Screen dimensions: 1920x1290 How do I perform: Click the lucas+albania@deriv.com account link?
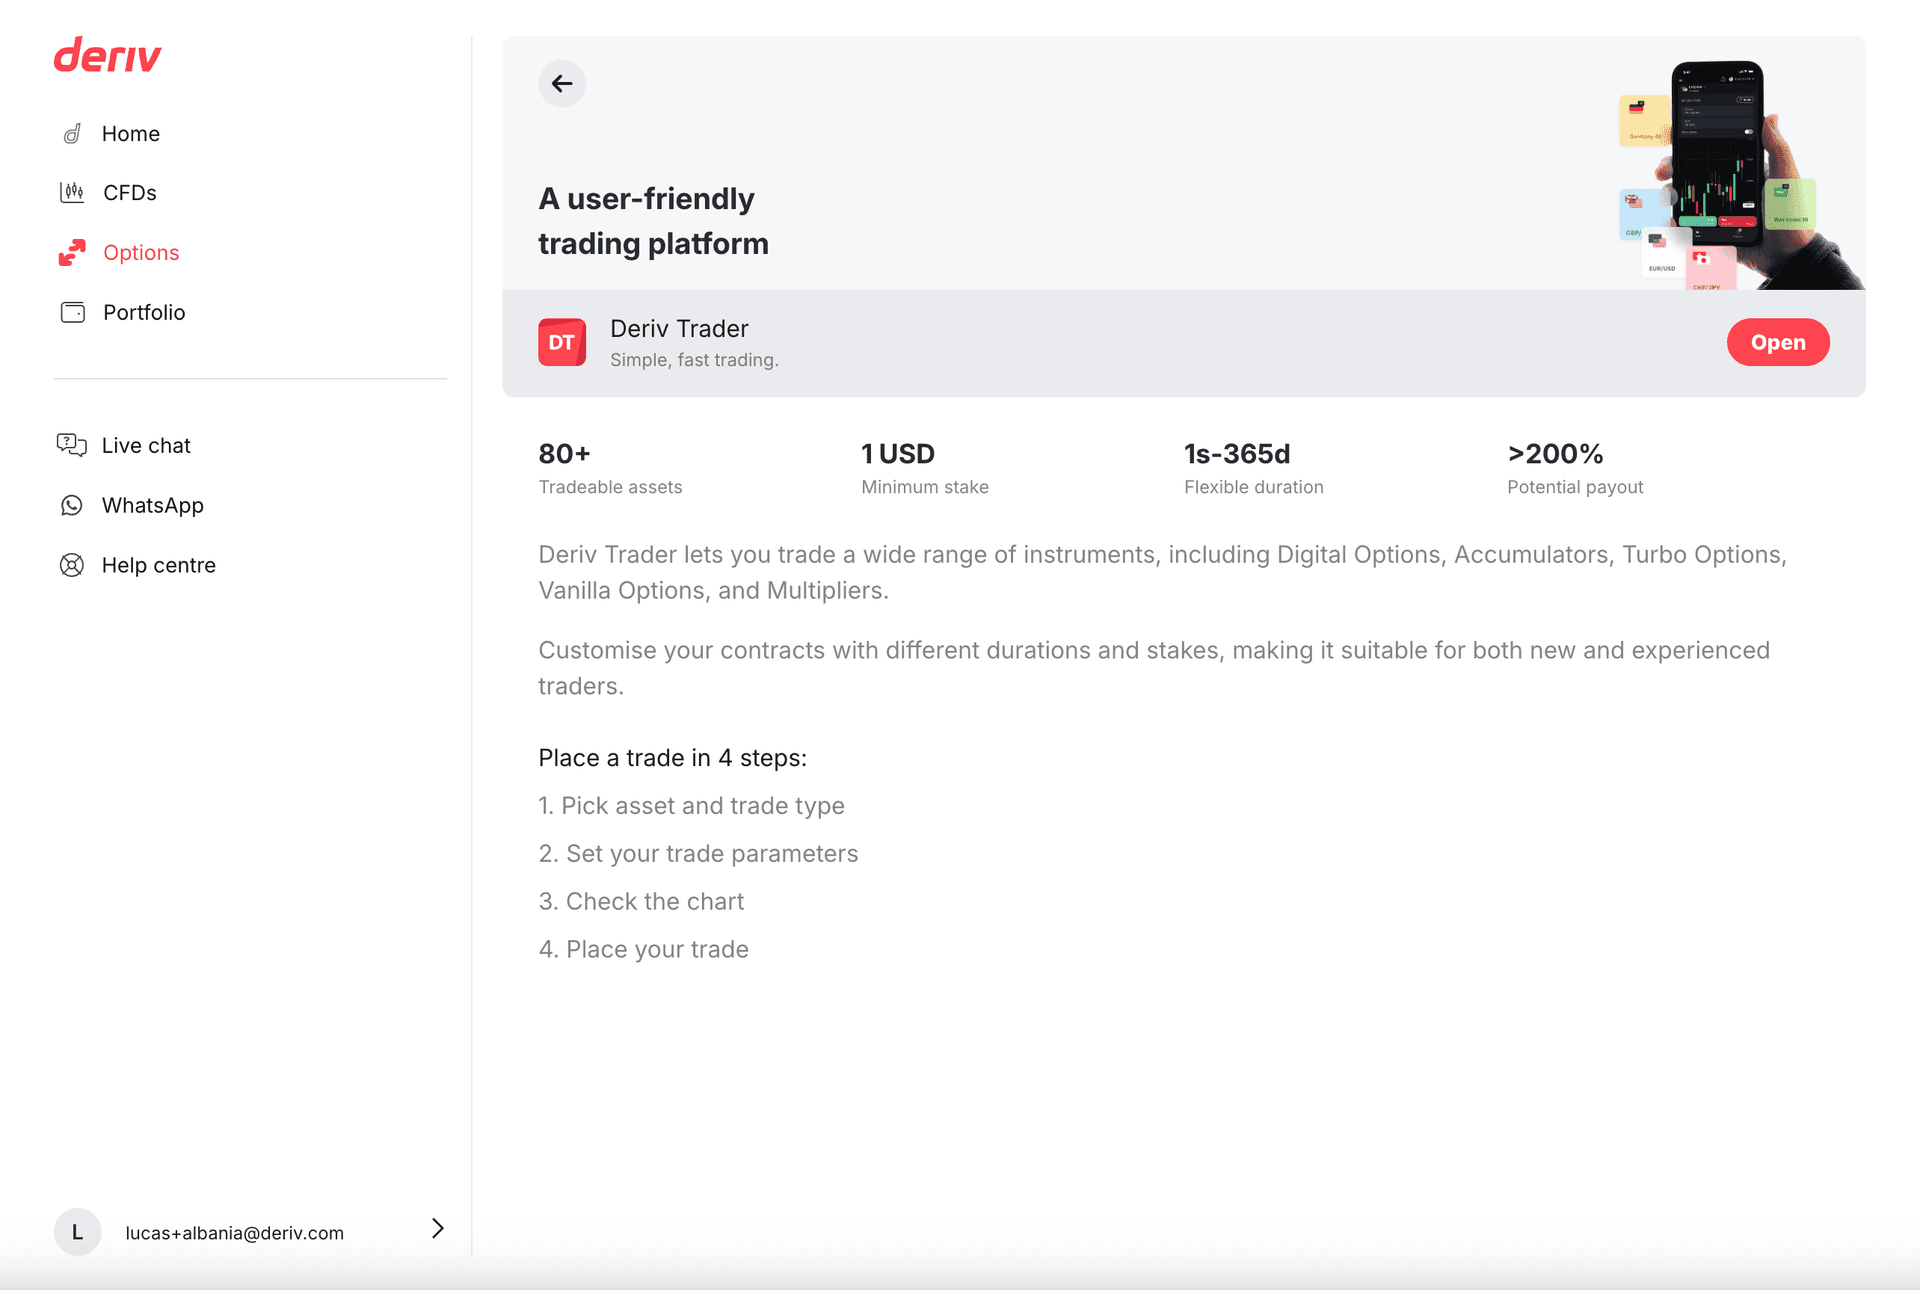(234, 1232)
